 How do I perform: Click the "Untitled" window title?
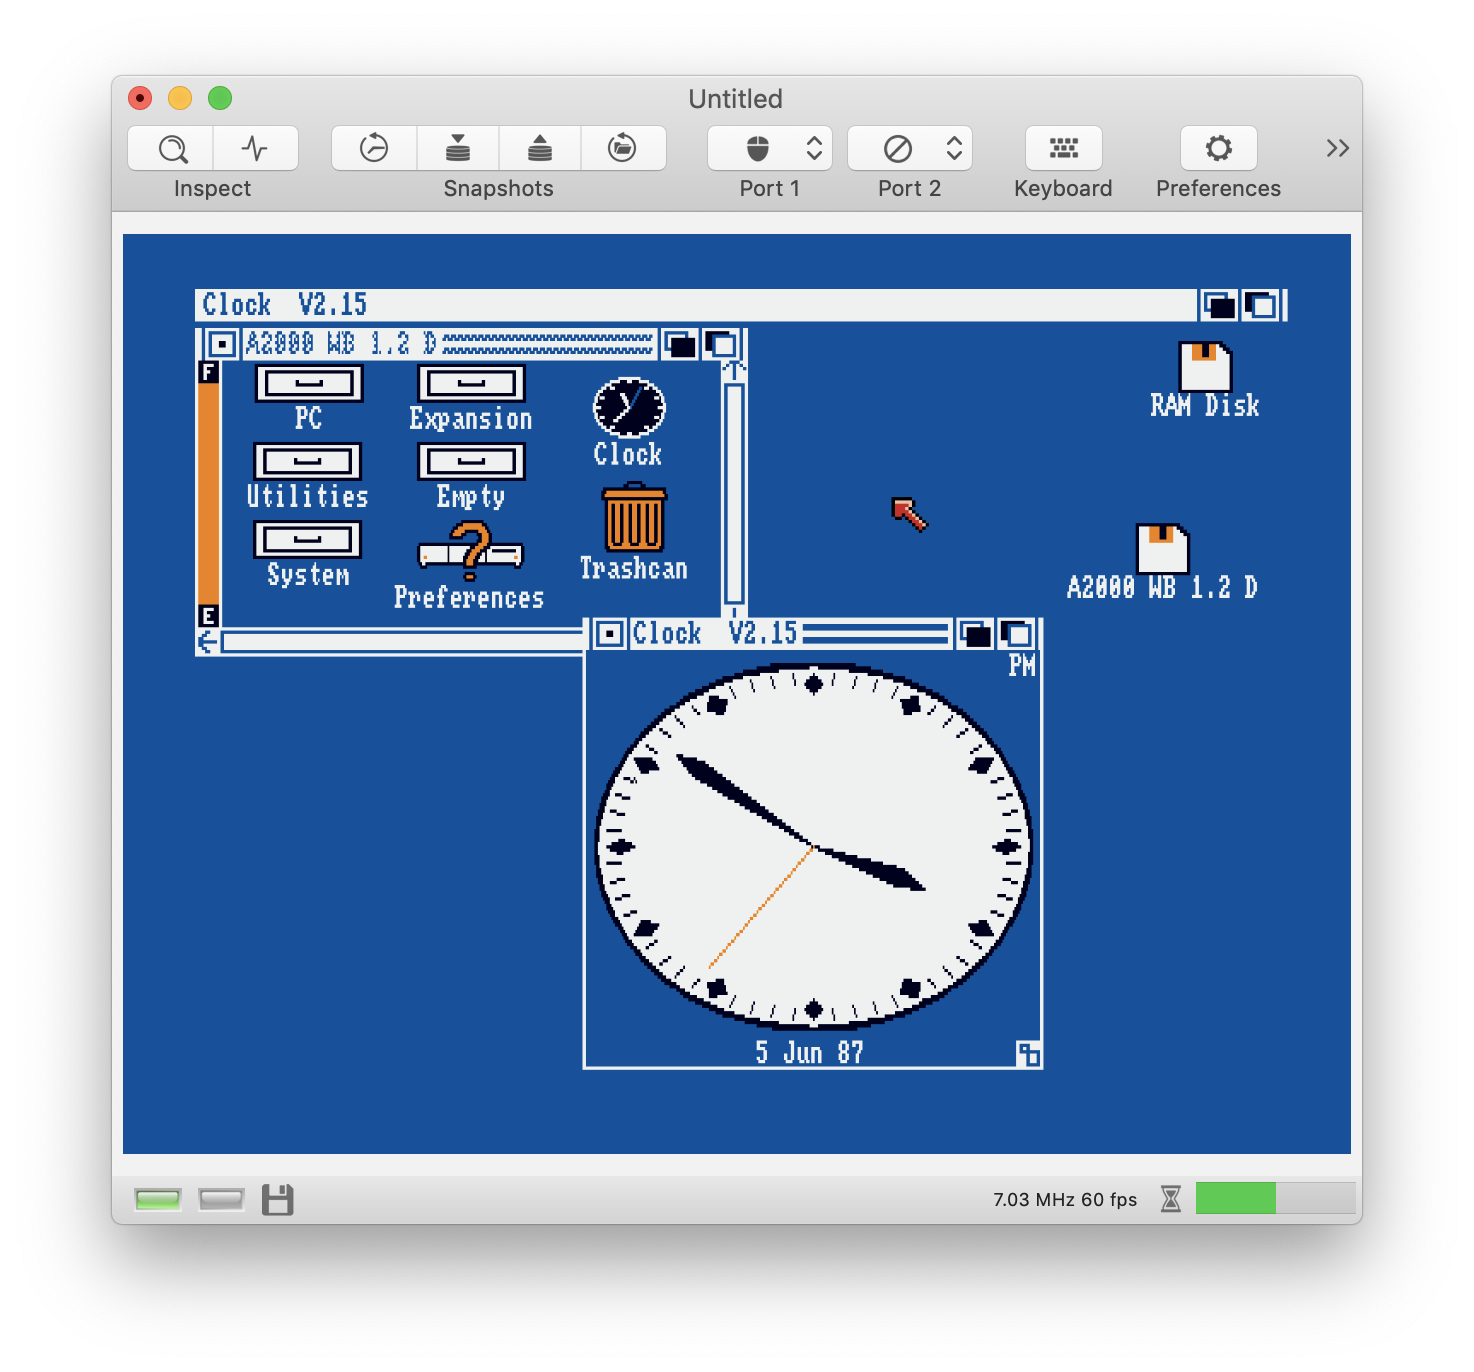point(736,99)
